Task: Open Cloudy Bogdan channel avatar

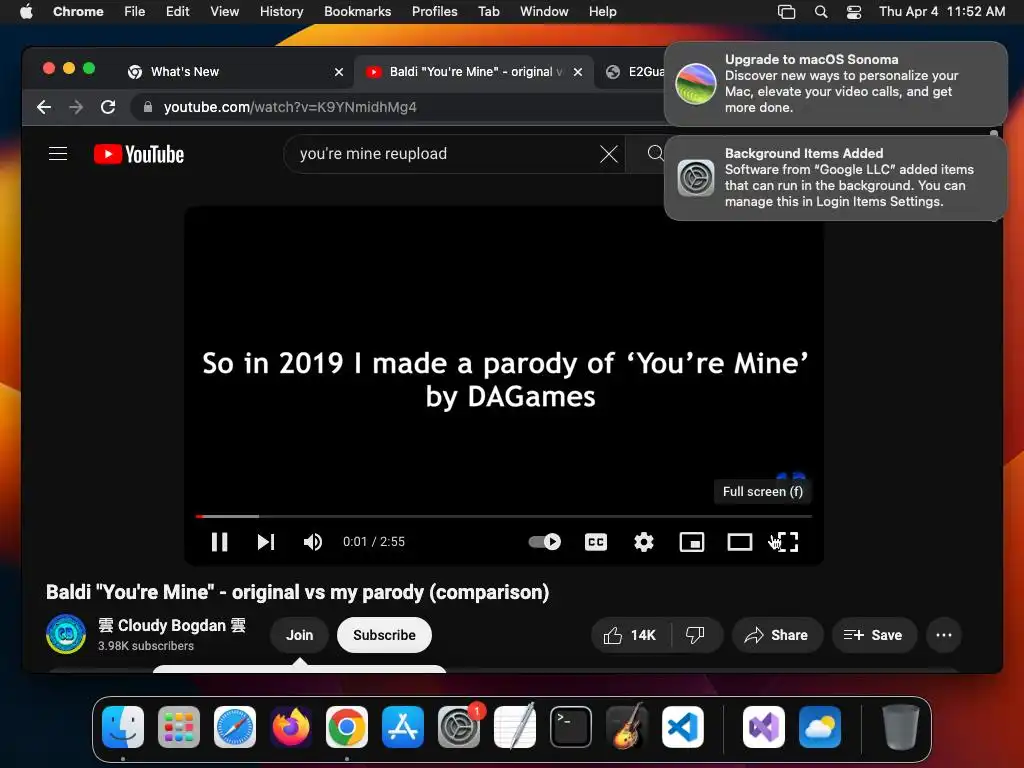Action: [x=66, y=634]
